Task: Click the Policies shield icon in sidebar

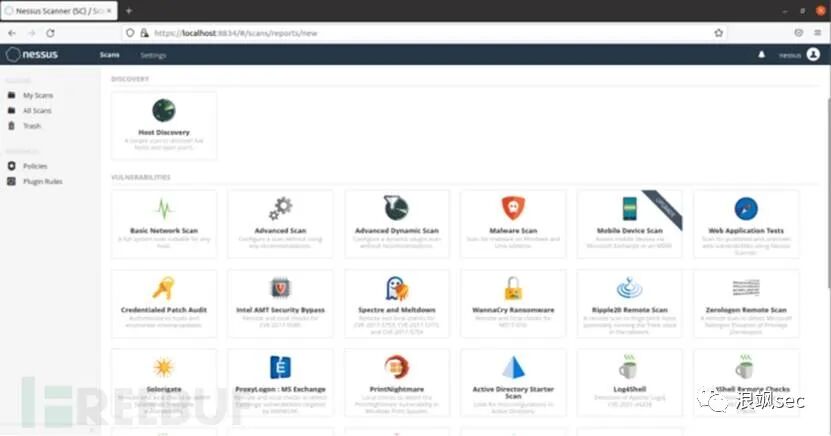Action: tap(12, 166)
